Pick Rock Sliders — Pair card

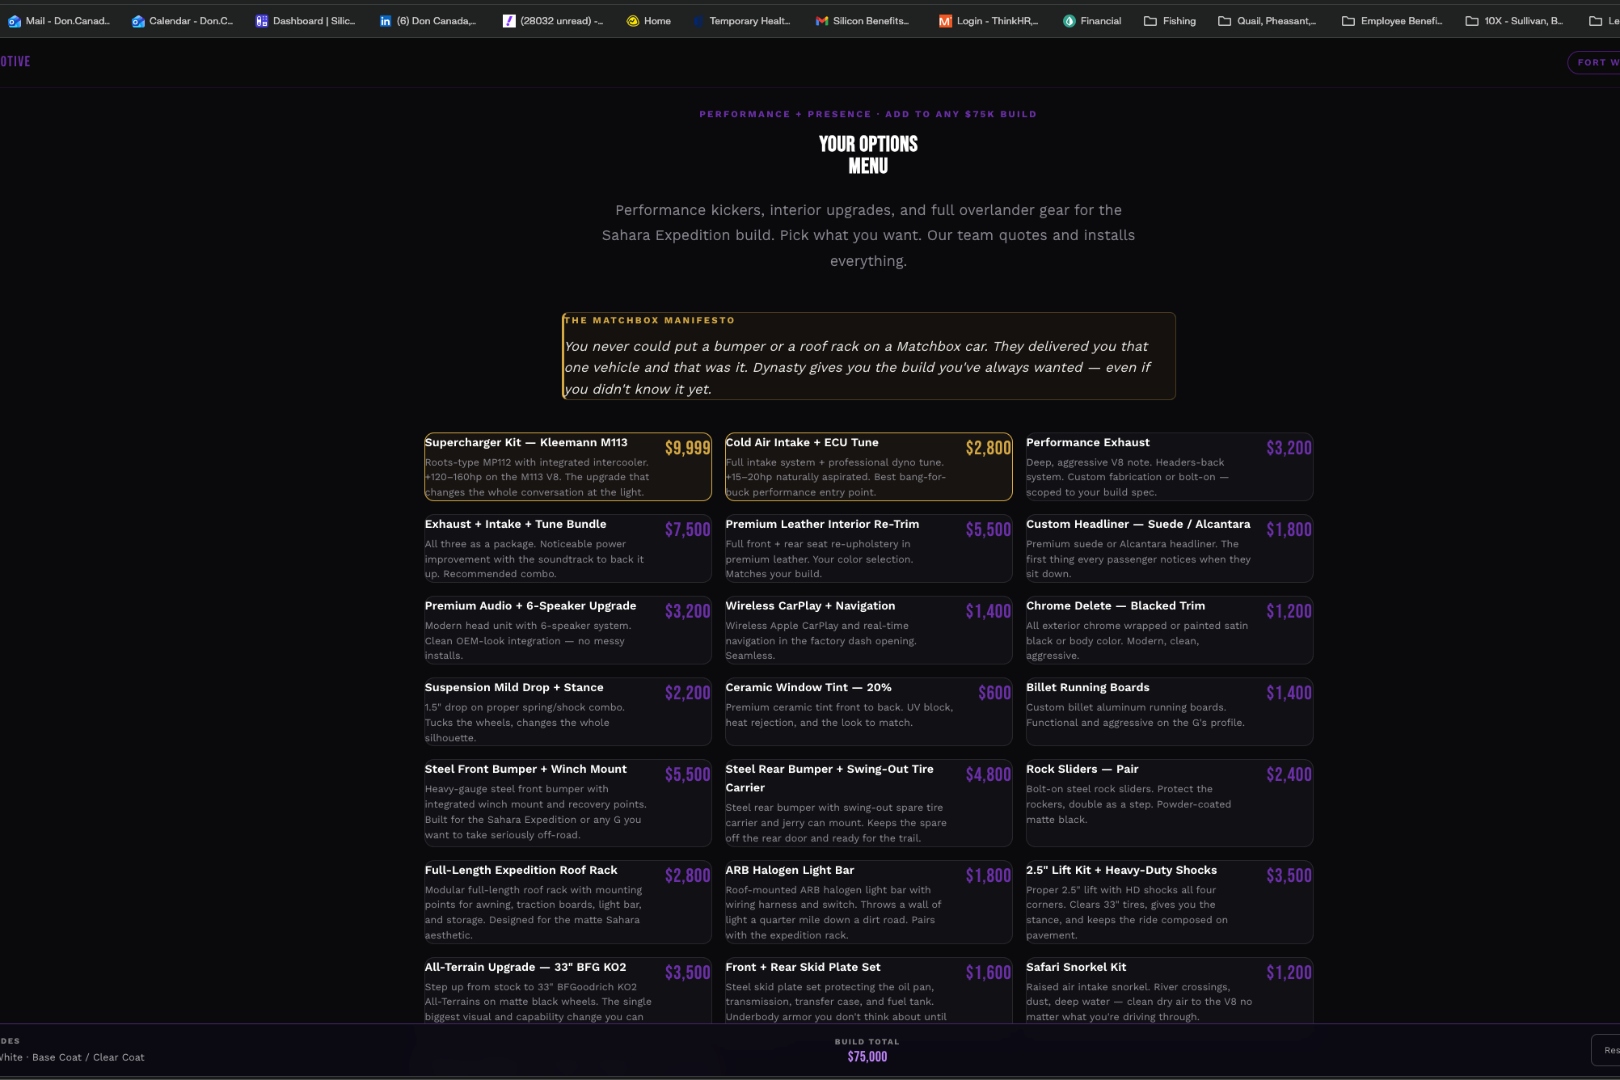(1169, 804)
